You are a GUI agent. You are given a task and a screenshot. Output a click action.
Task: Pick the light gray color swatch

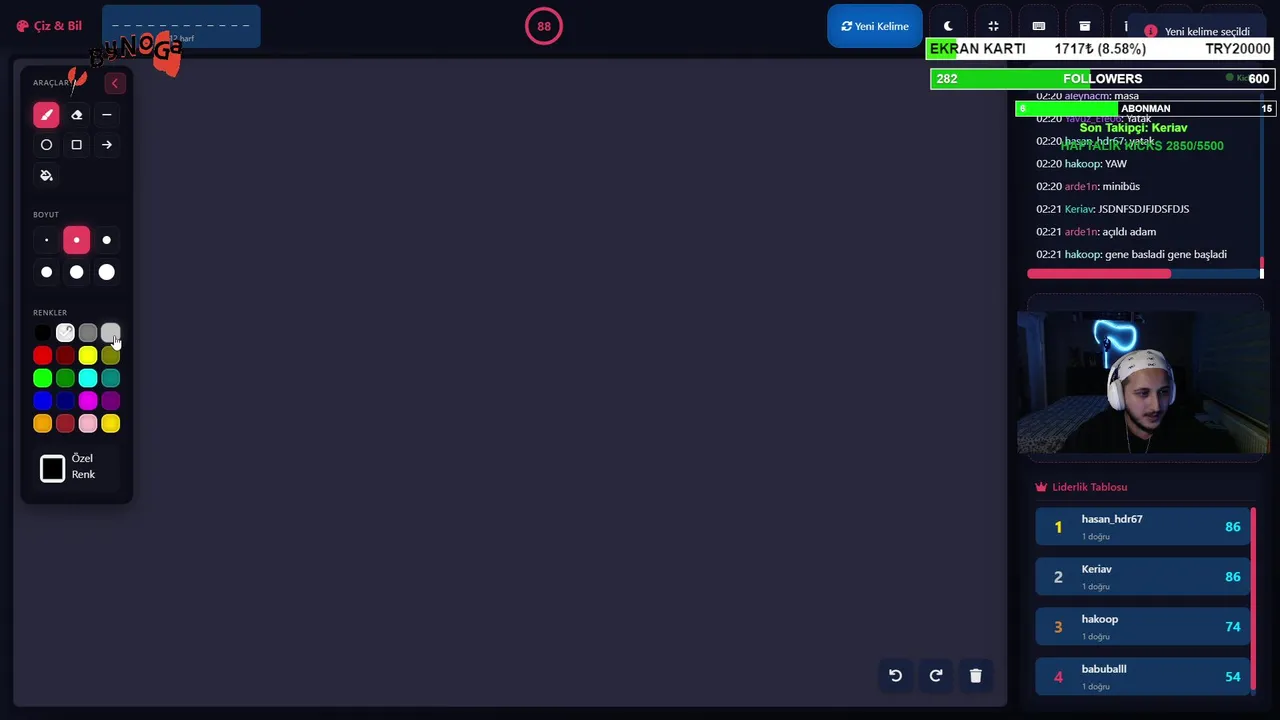coord(110,333)
